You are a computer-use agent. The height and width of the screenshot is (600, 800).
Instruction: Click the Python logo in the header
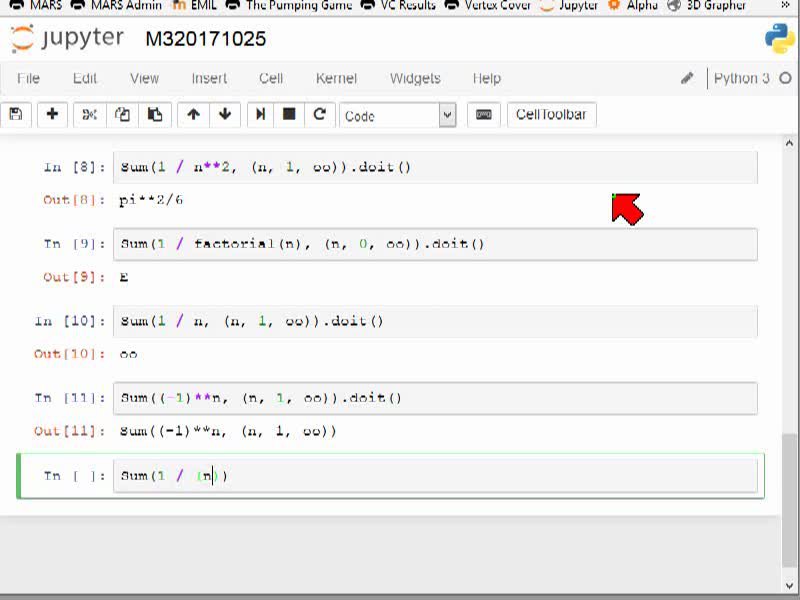779,38
